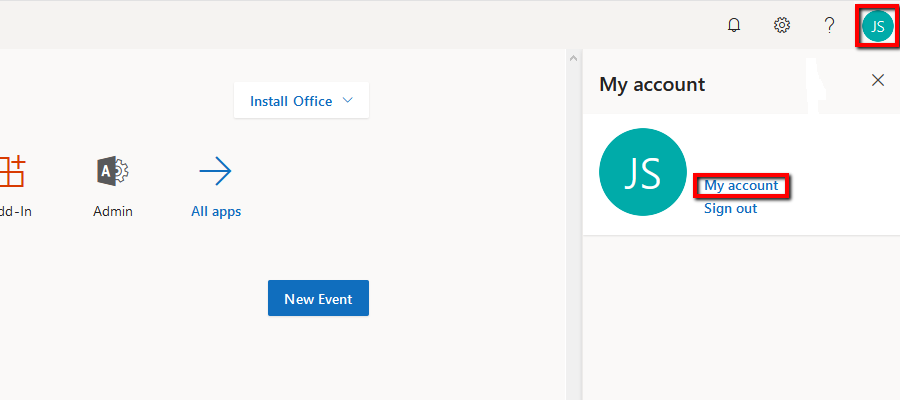Viewport: 900px width, 400px height.
Task: Open the settings gear icon
Action: pos(782,25)
